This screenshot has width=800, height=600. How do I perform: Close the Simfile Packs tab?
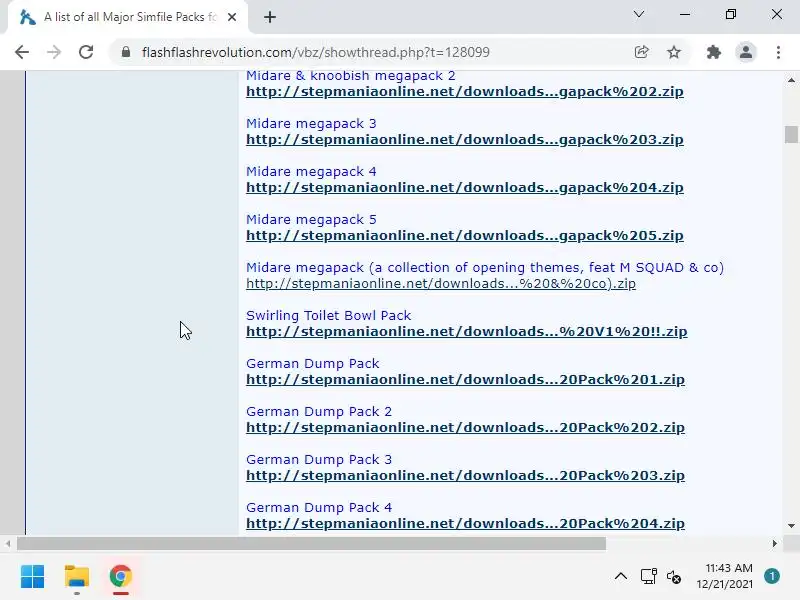232,17
